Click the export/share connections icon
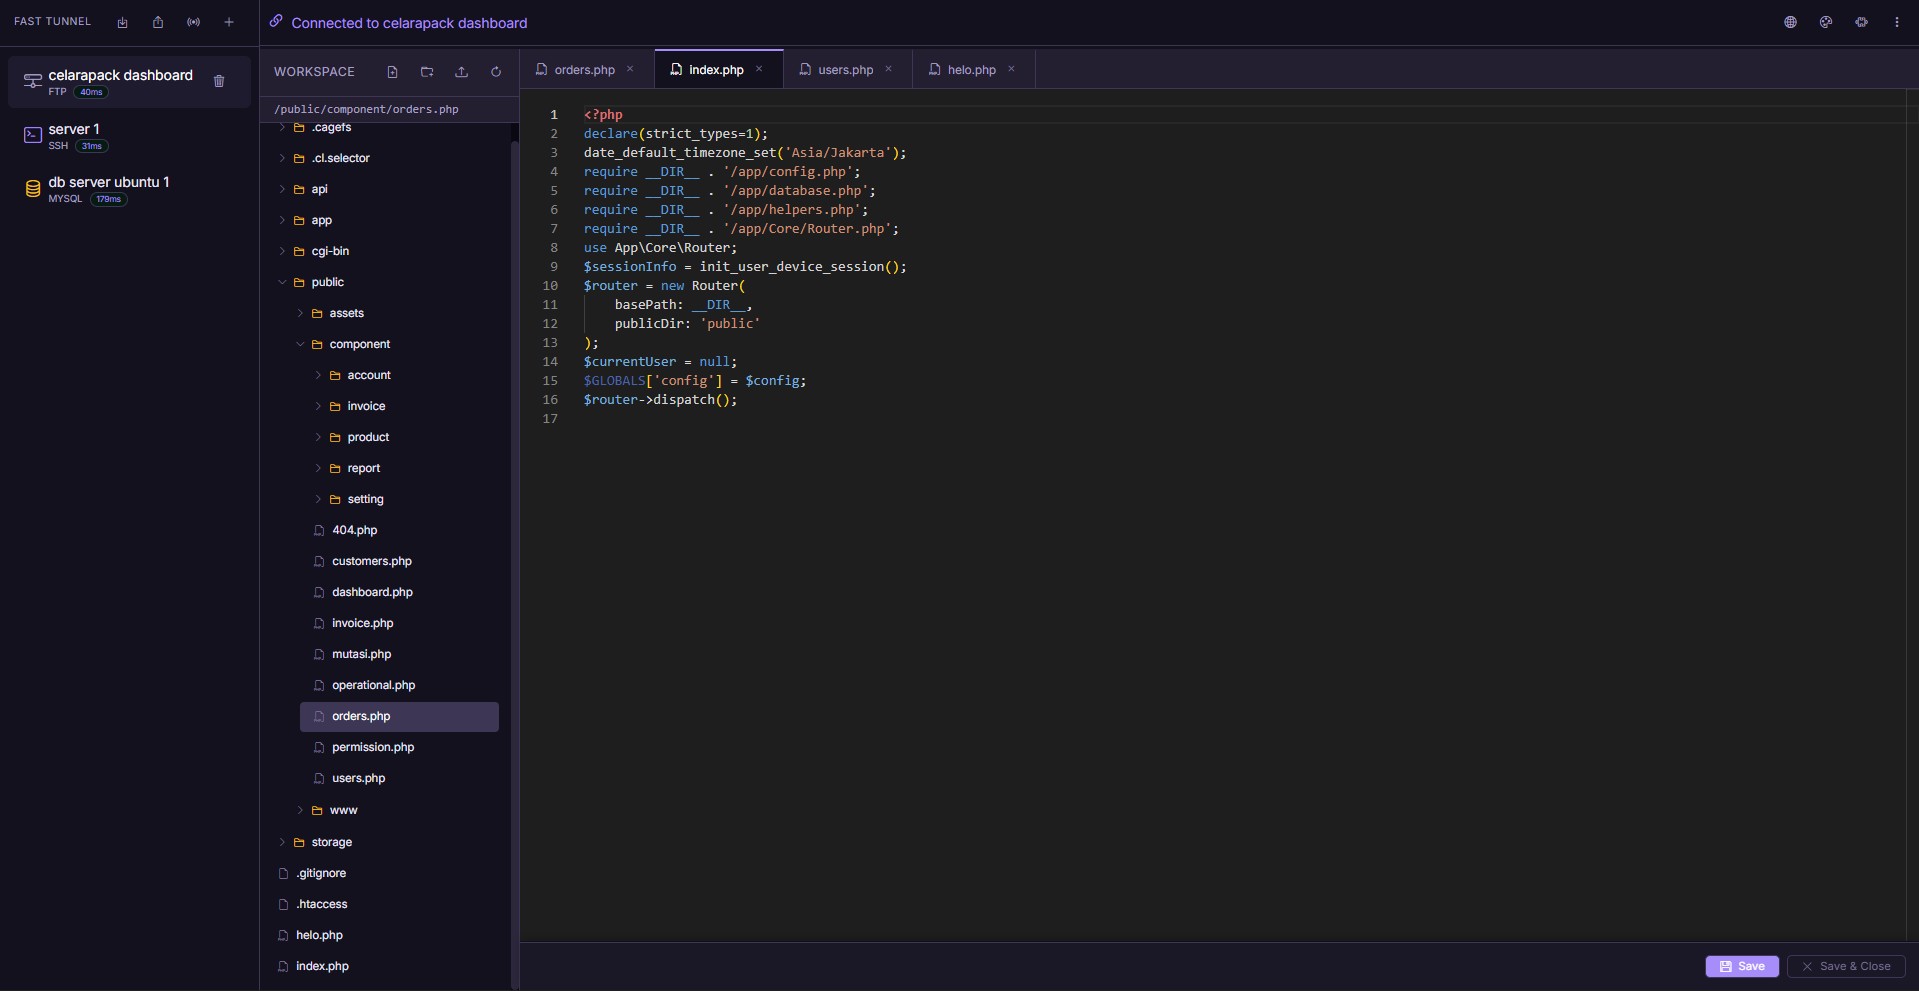 click(158, 22)
